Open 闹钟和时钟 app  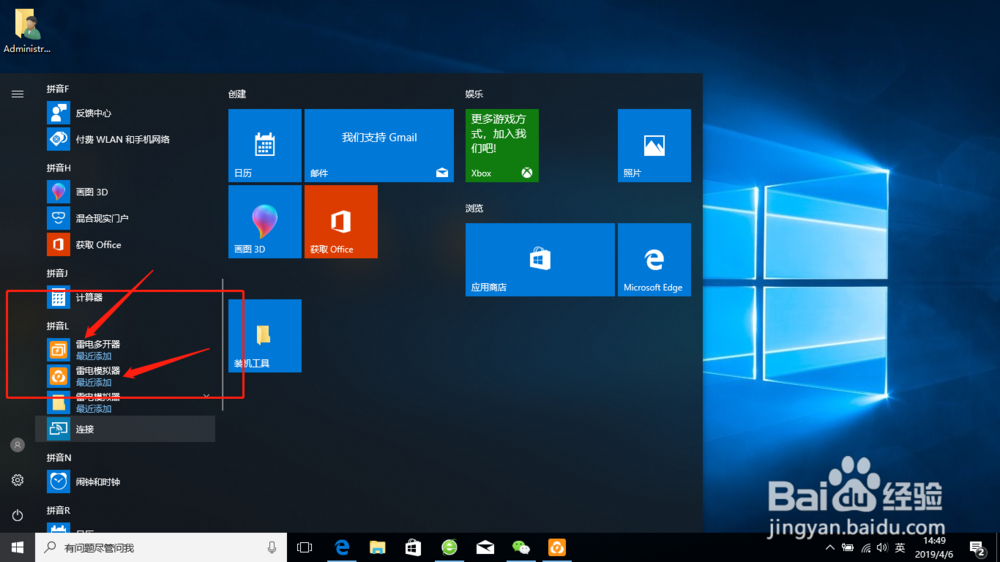[x=125, y=482]
